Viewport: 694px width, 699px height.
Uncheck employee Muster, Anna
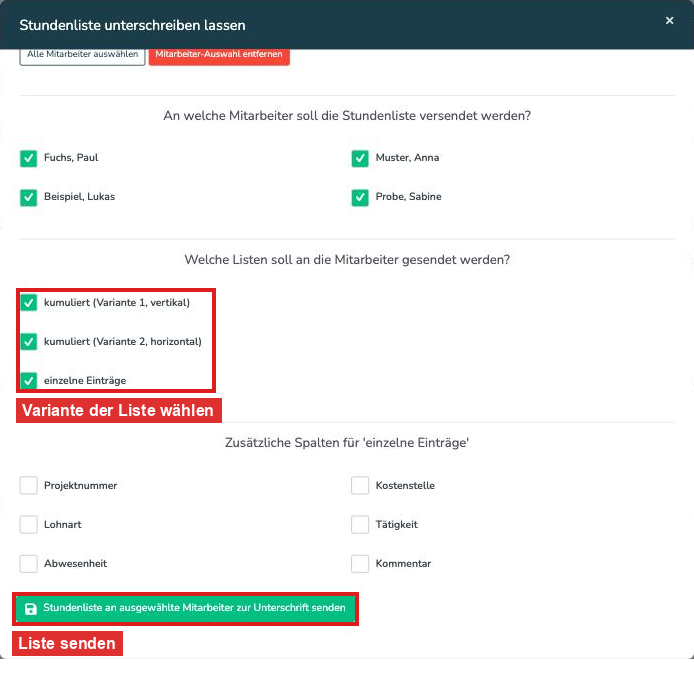click(360, 158)
